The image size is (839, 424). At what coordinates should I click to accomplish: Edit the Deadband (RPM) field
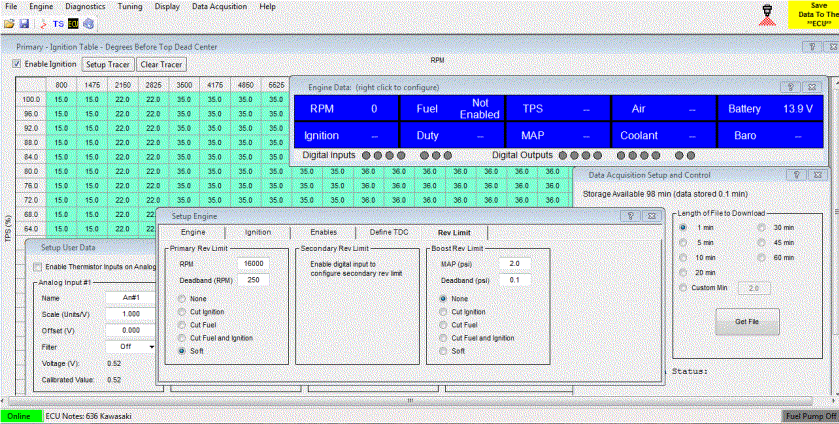pyautogui.click(x=253, y=279)
